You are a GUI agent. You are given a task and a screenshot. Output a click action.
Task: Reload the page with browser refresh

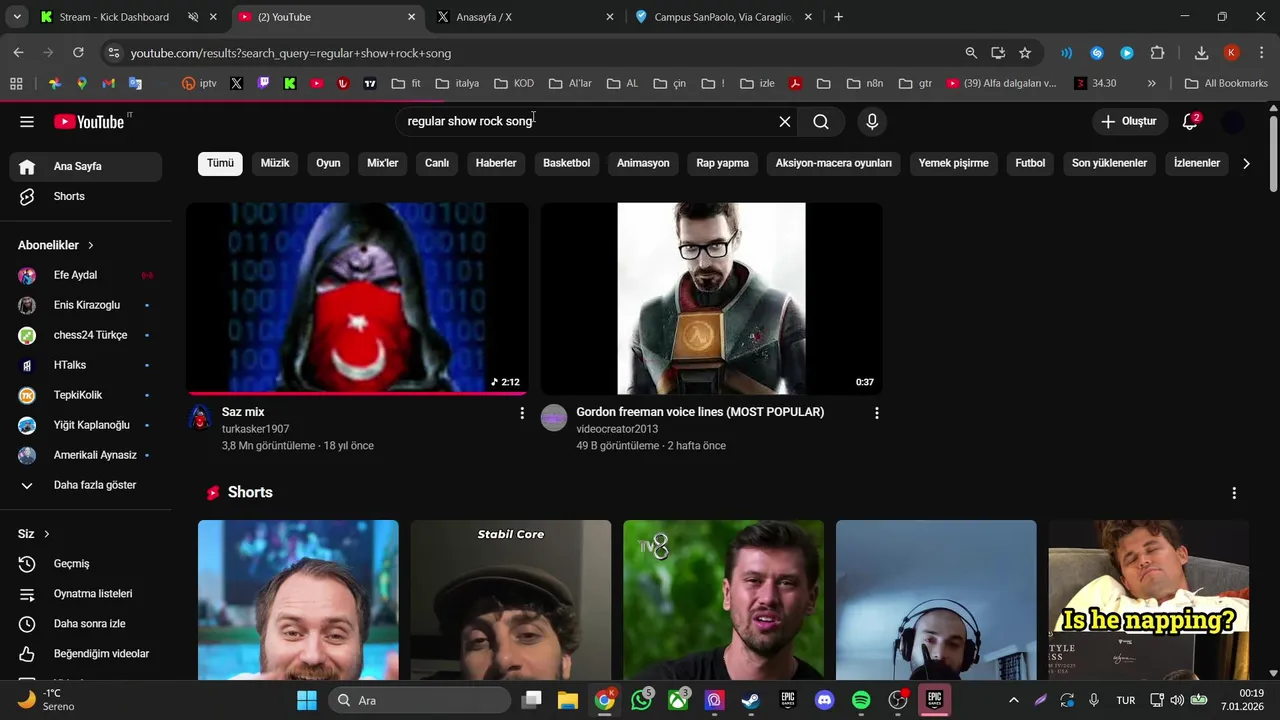pyautogui.click(x=78, y=53)
